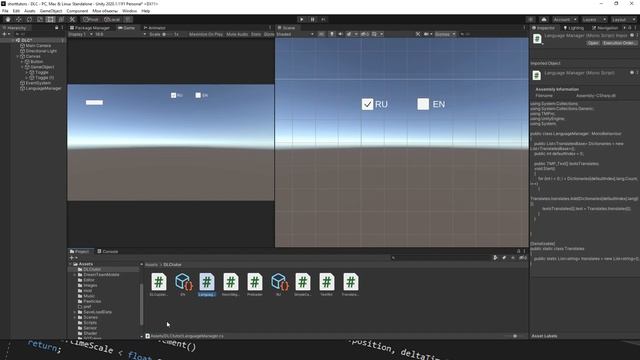Toggle RU checkbox in Game view
The height and width of the screenshot is (360, 640).
[173, 95]
